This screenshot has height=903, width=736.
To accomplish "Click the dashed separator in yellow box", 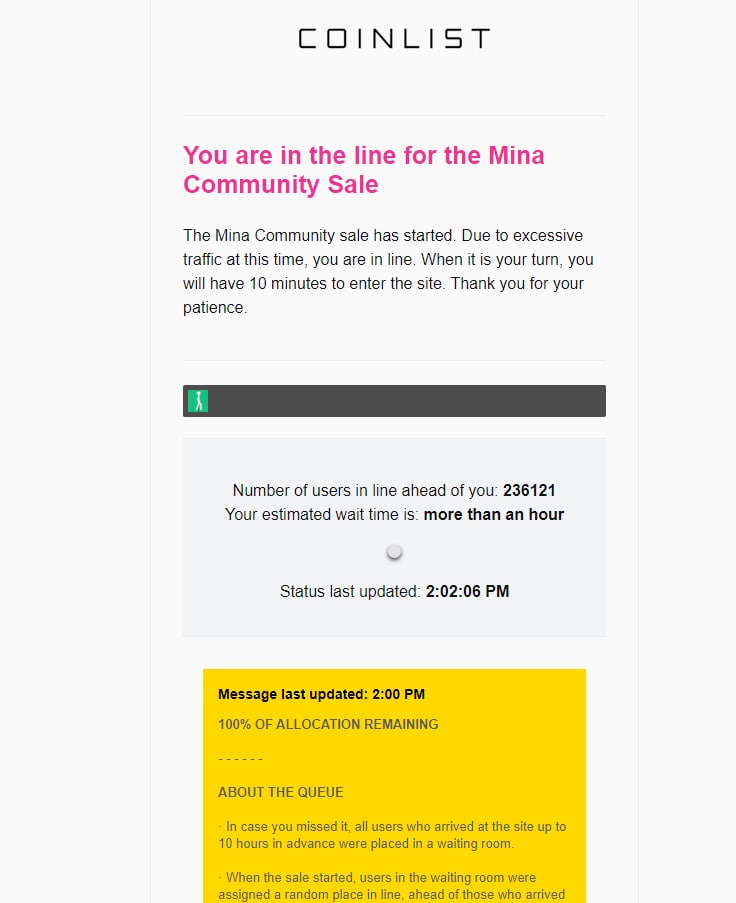I will click(240, 759).
